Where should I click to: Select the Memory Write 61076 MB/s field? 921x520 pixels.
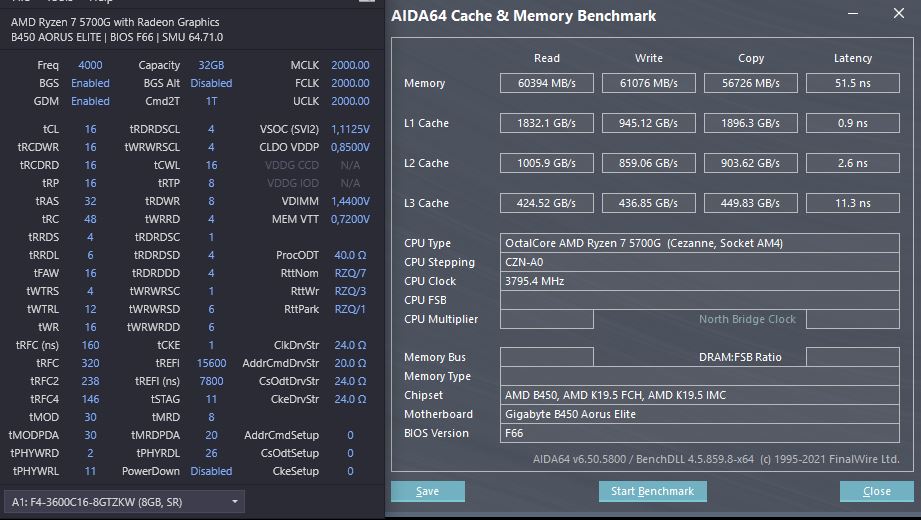pyautogui.click(x=648, y=83)
